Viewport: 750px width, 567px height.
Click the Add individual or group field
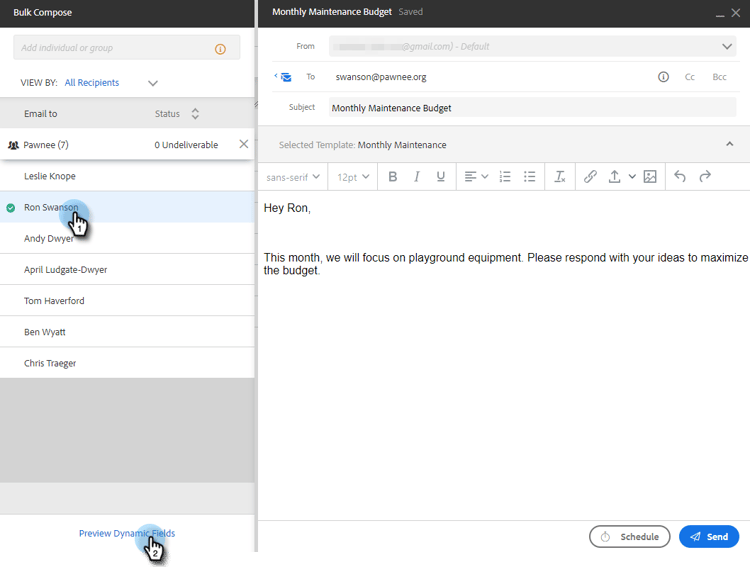click(127, 47)
